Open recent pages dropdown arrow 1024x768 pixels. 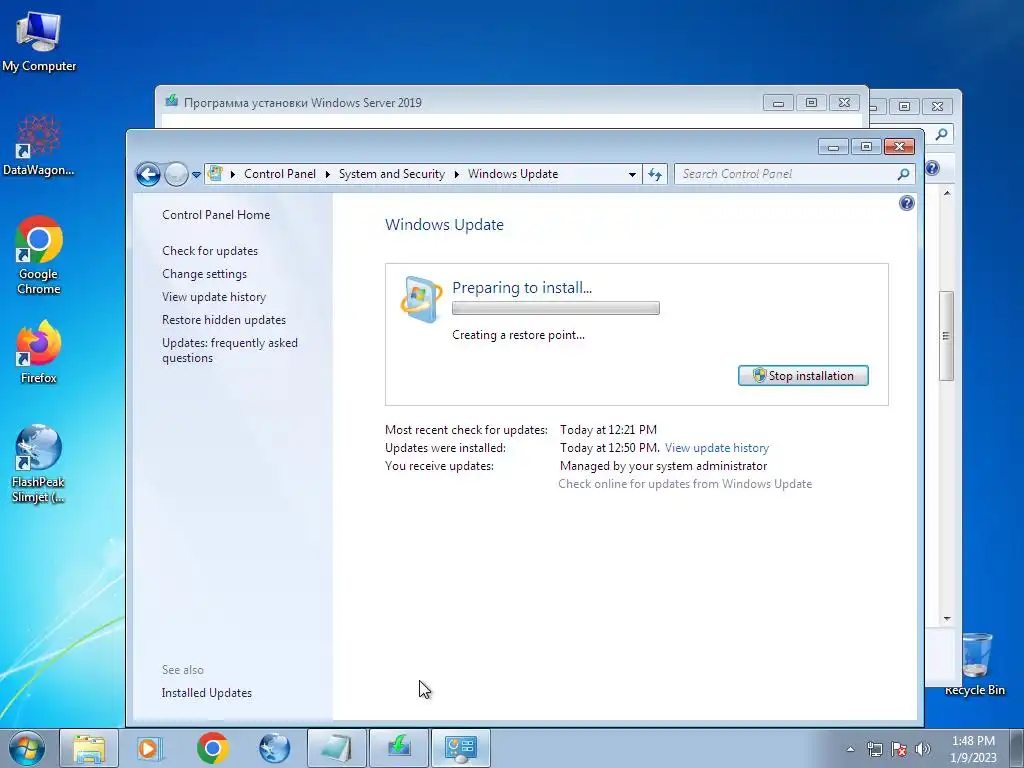coord(196,175)
